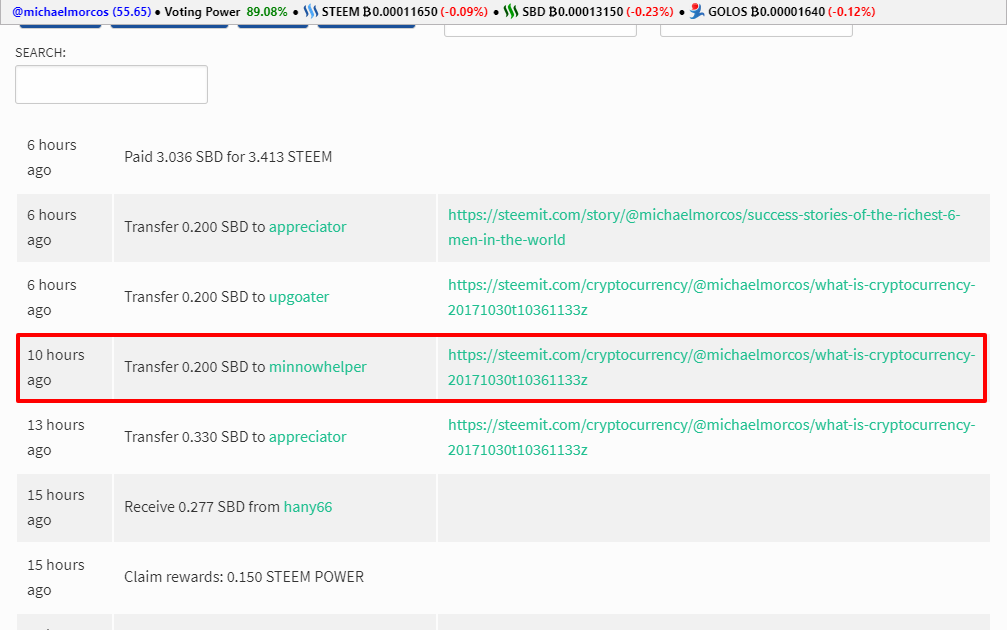Screen dimensions: 1007x630
Task: Click '15 hours ago' in hany66 row
Action: (56, 507)
